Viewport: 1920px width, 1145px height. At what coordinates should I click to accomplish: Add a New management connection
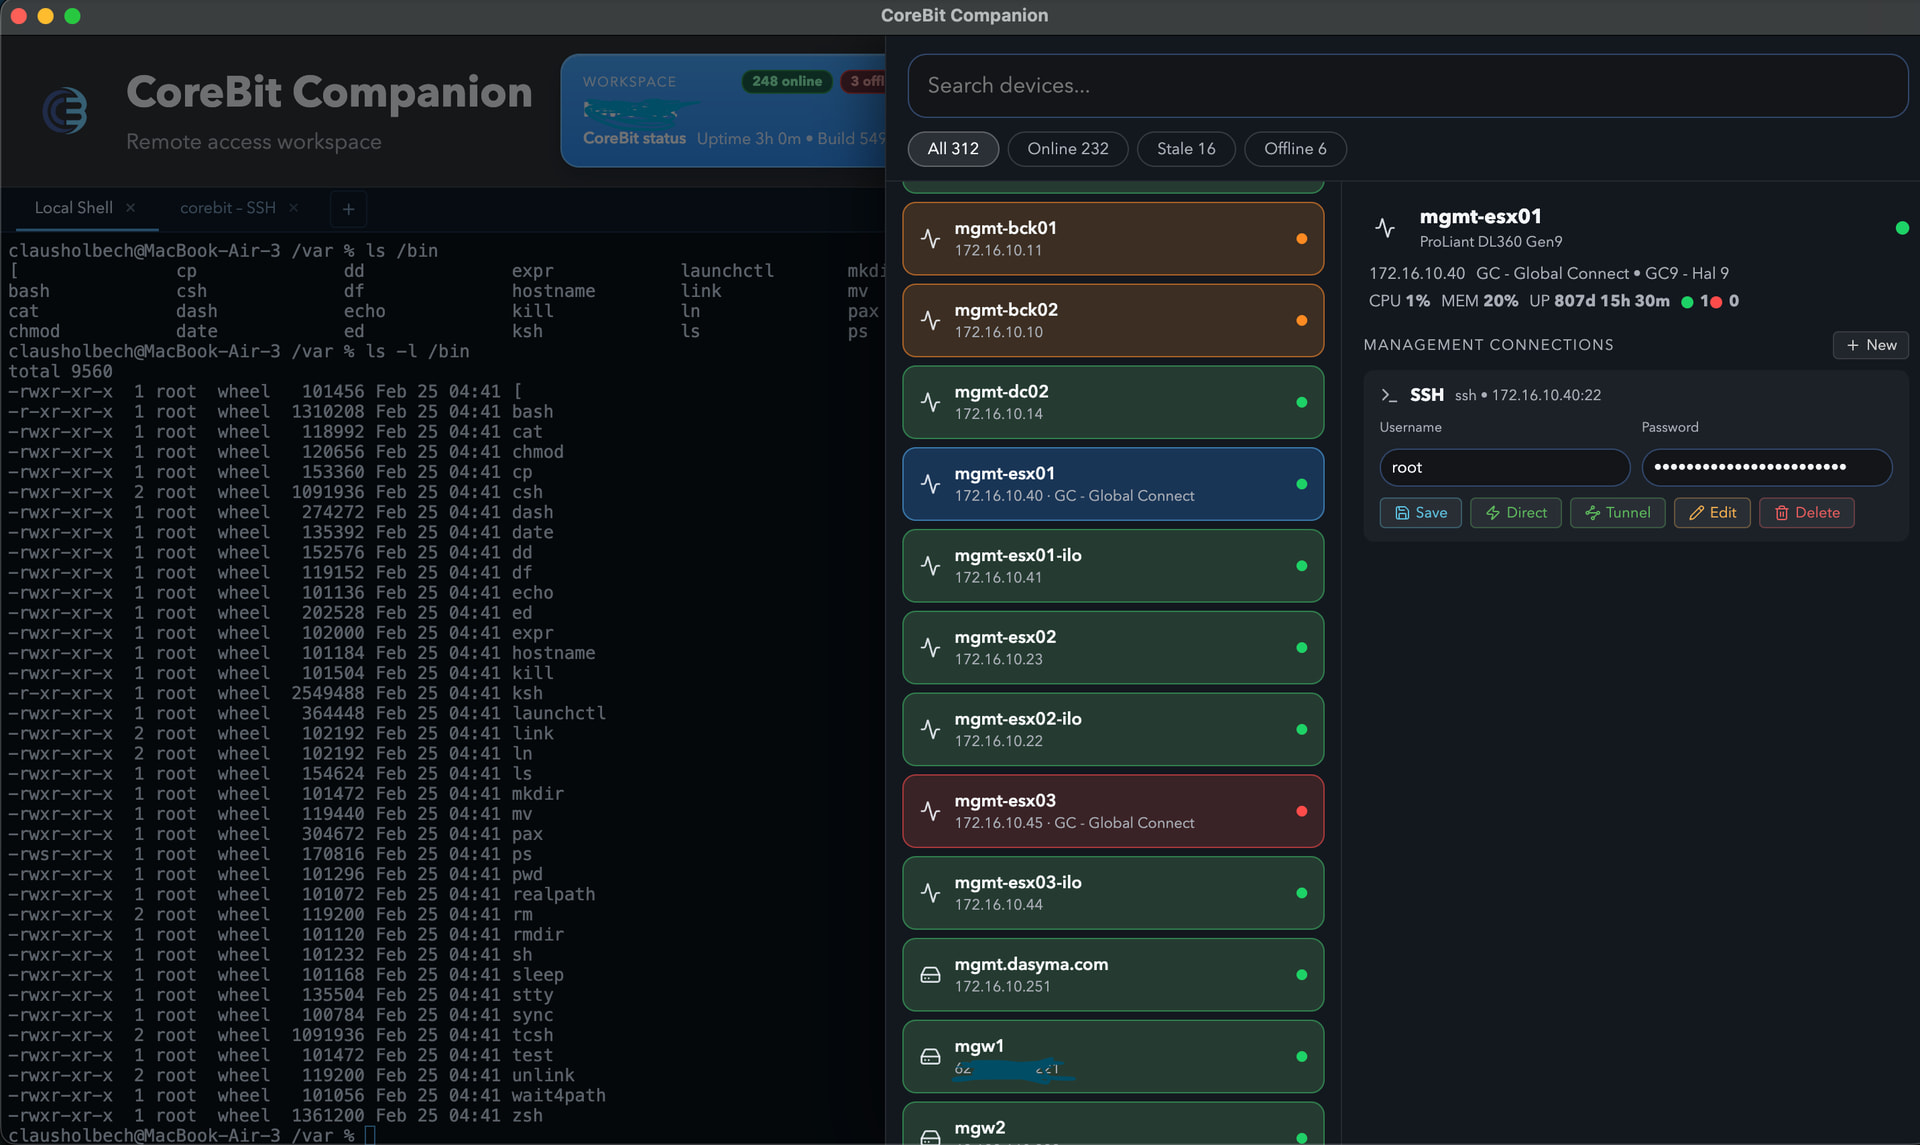(1871, 345)
